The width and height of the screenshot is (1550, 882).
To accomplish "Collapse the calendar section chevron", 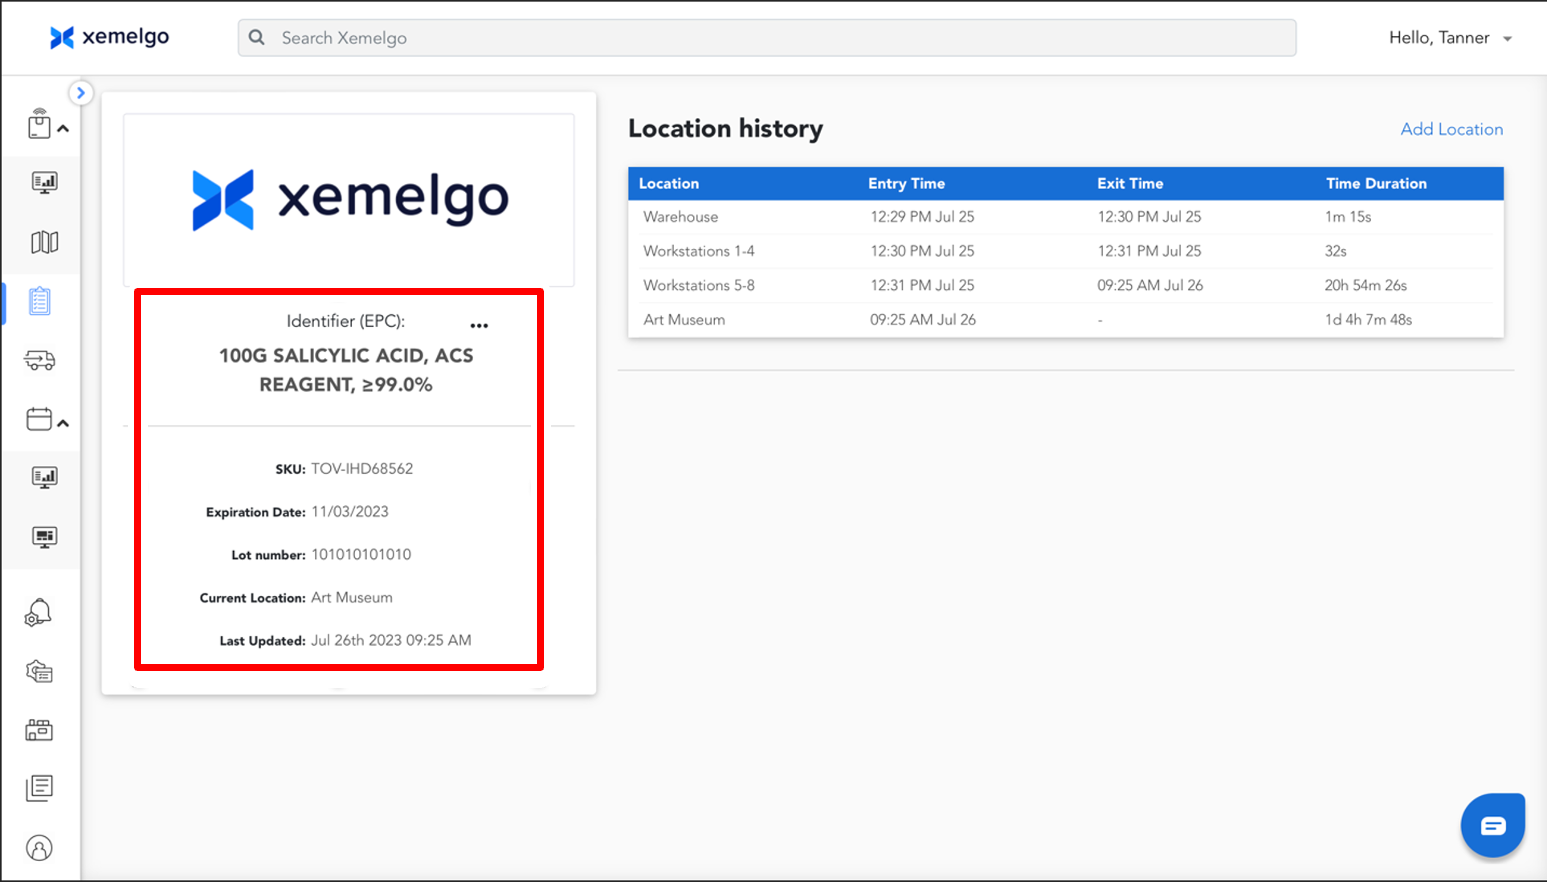I will 63,424.
